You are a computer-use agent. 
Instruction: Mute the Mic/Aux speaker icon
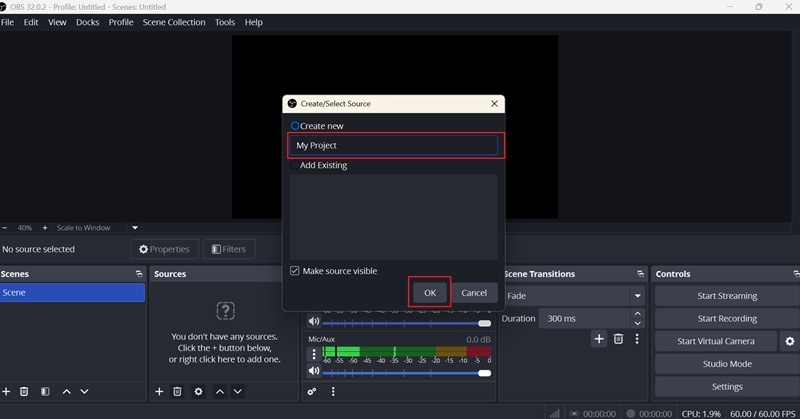click(314, 371)
